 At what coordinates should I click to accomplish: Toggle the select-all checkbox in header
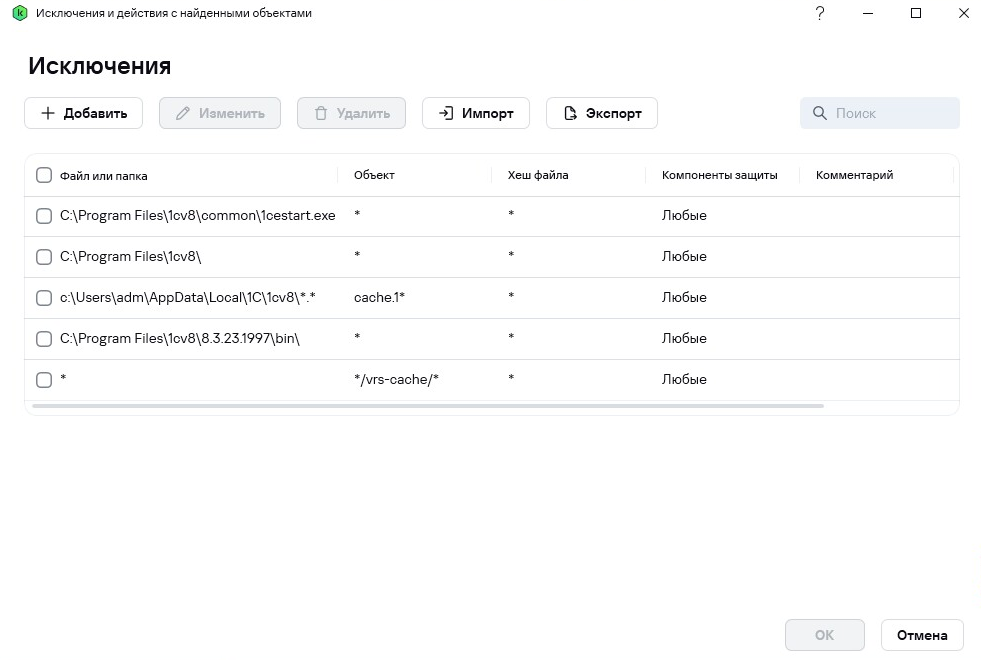point(44,175)
